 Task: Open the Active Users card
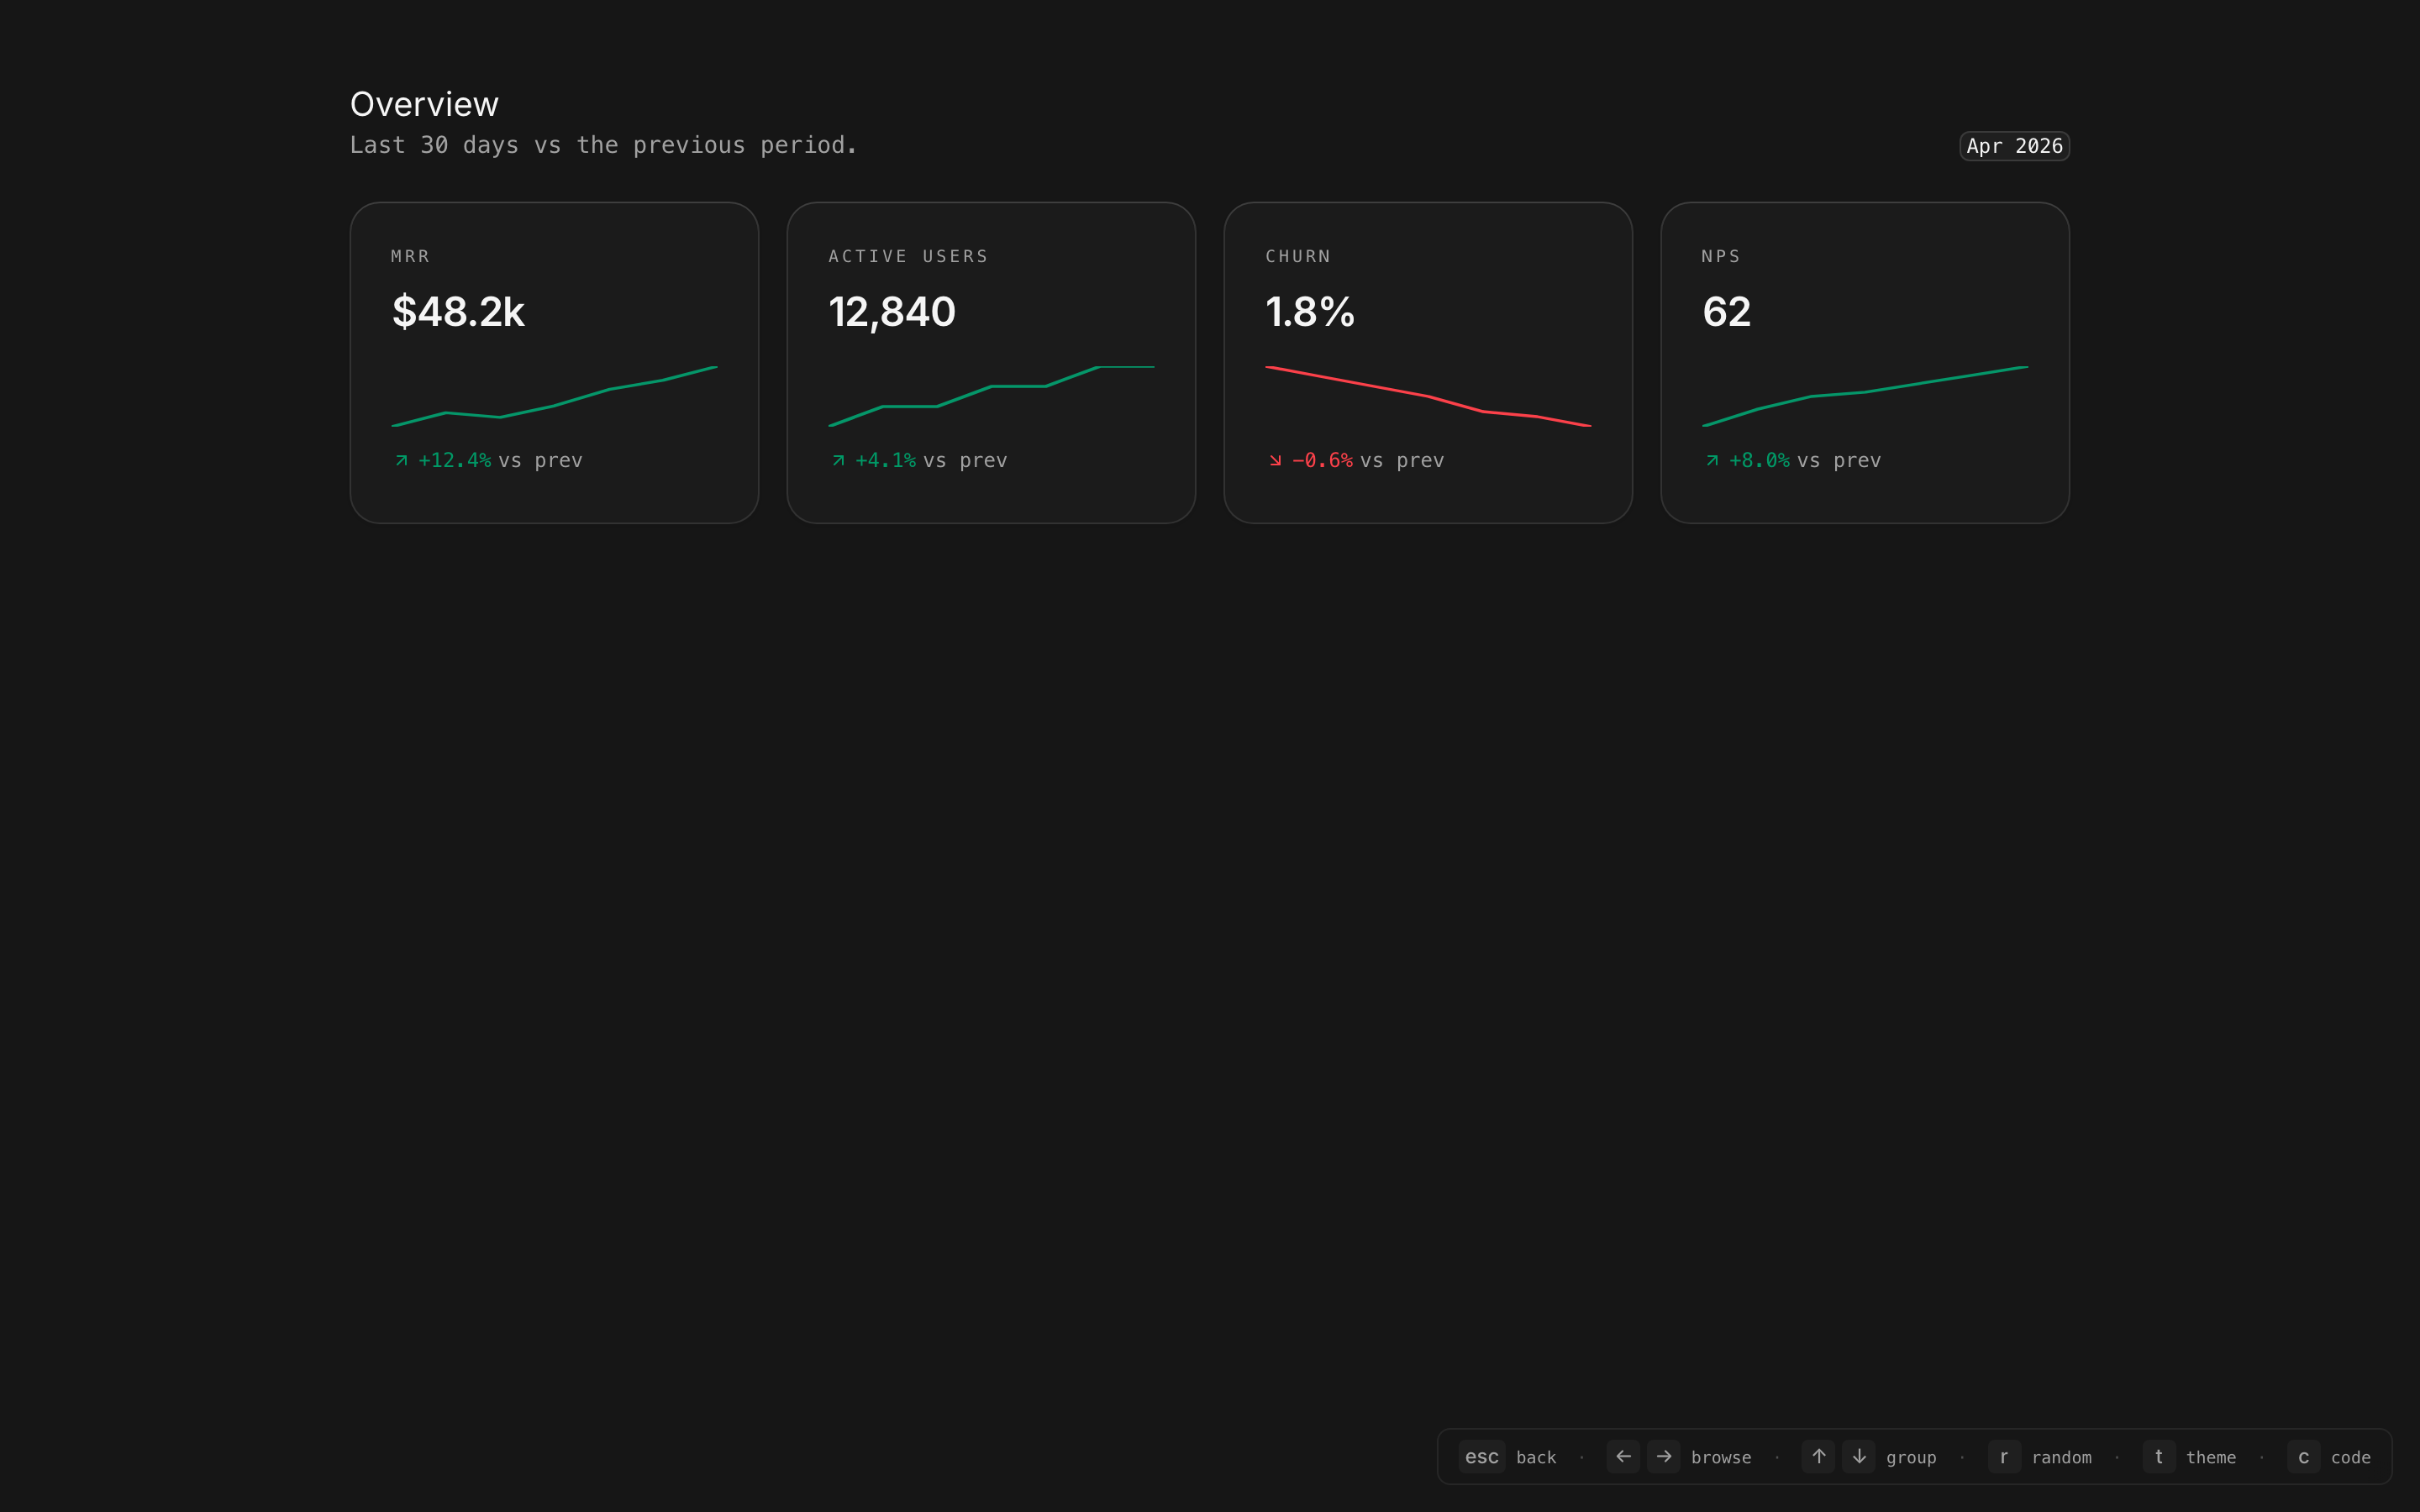click(990, 362)
